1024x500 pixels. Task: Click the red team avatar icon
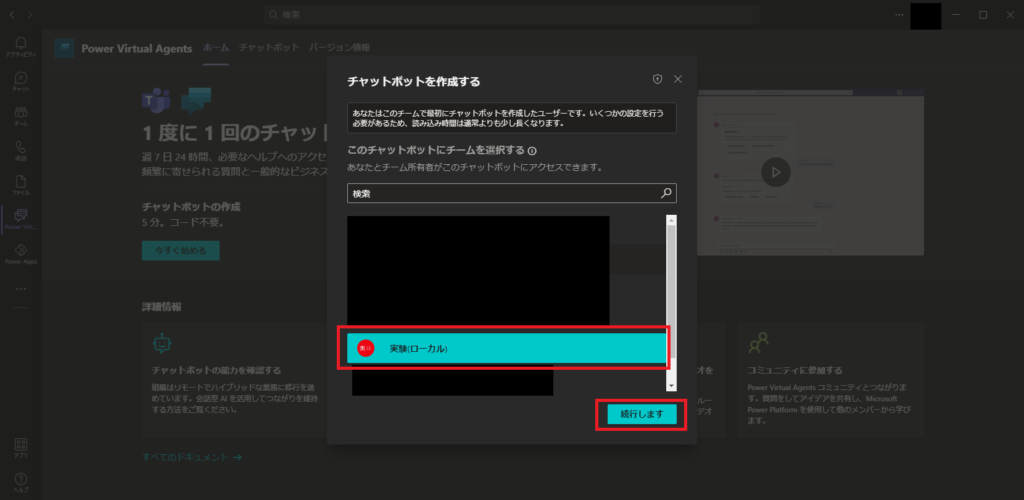pos(366,349)
